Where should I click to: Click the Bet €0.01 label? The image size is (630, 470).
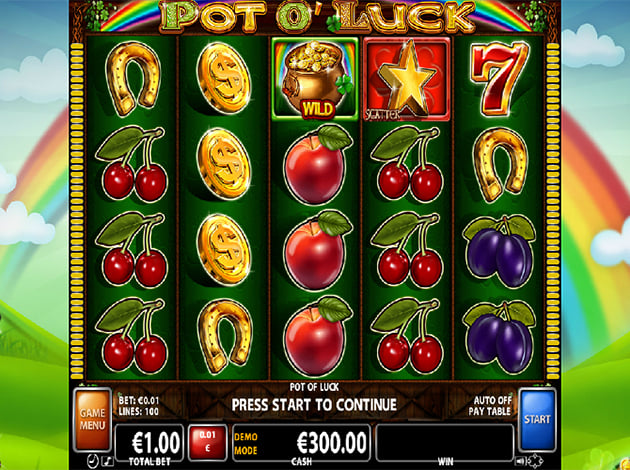pos(139,401)
